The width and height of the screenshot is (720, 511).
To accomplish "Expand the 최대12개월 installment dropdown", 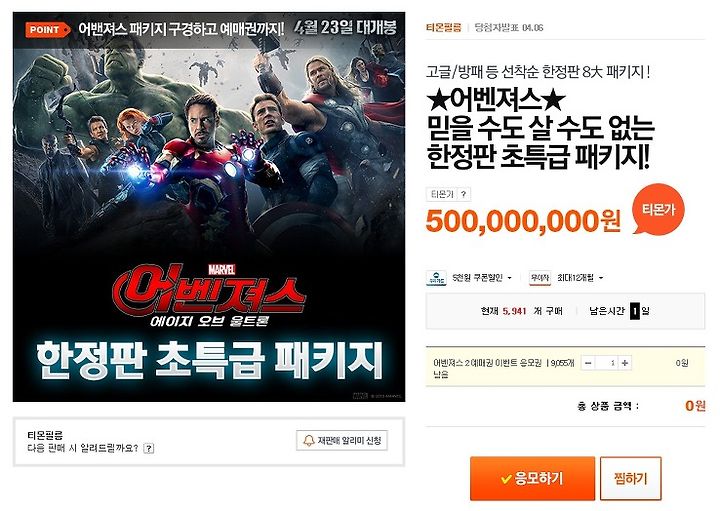I will point(580,278).
